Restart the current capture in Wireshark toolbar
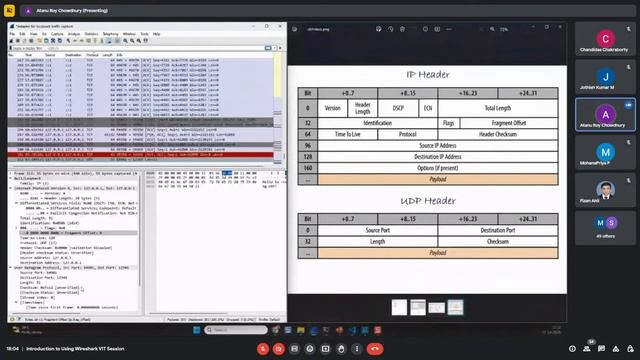Viewport: 640px width, 360px height. coord(24,41)
